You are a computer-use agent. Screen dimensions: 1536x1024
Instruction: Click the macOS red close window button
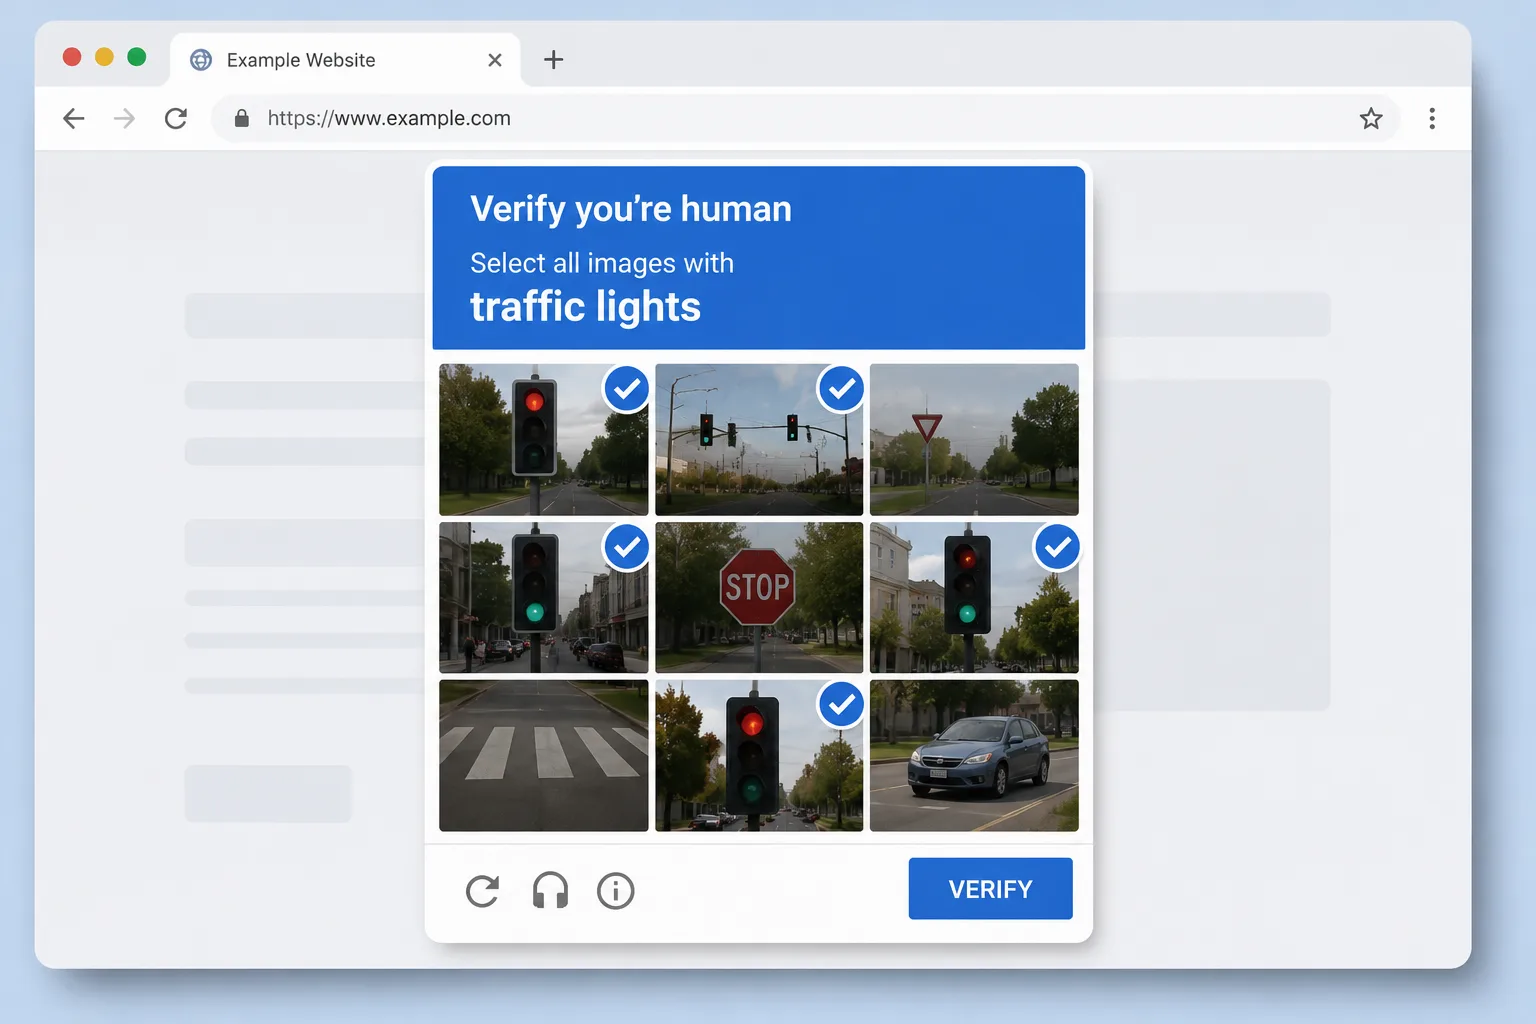(x=72, y=57)
